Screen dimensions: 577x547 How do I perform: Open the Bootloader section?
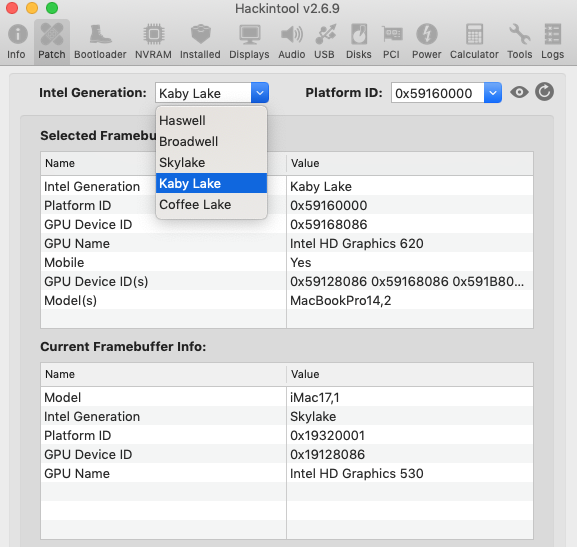click(100, 42)
